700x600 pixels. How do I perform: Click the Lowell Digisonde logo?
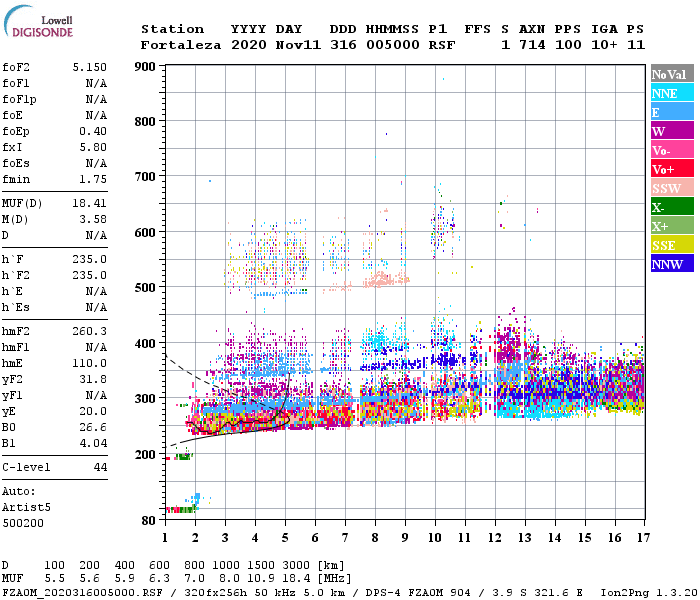click(x=38, y=21)
